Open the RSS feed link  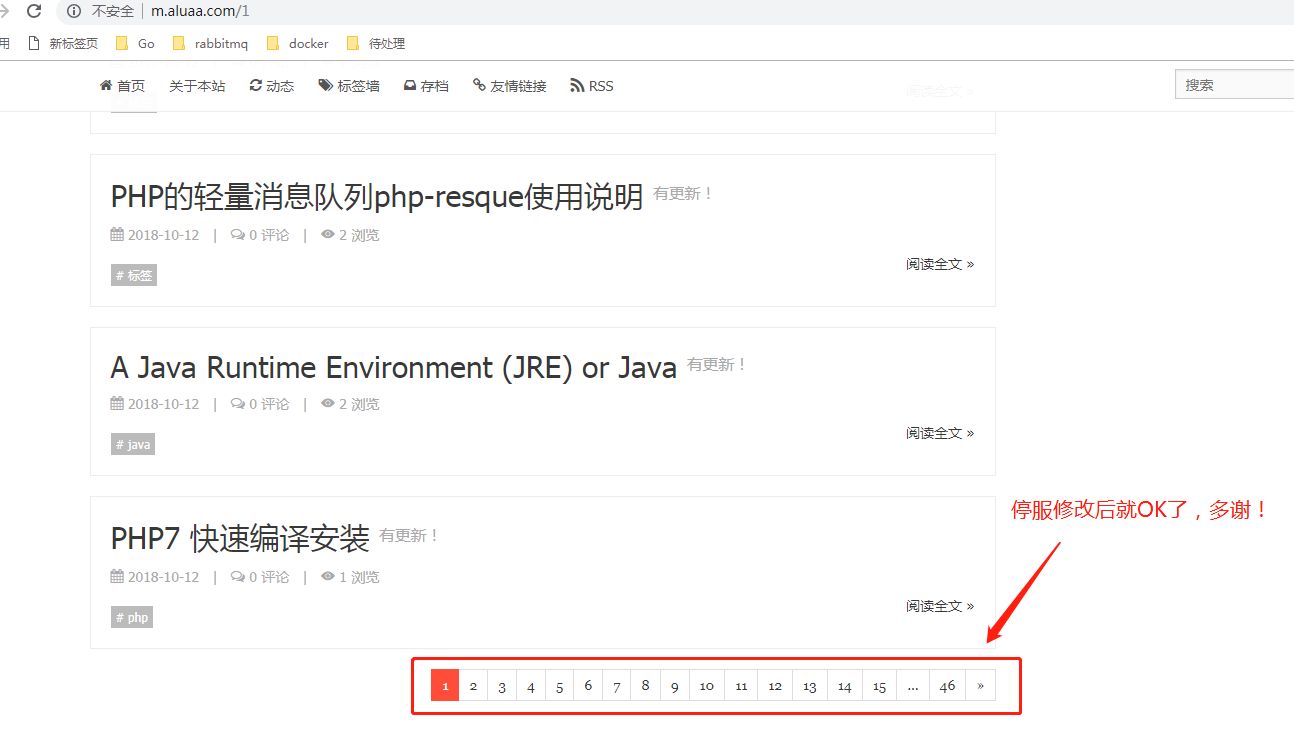[592, 86]
